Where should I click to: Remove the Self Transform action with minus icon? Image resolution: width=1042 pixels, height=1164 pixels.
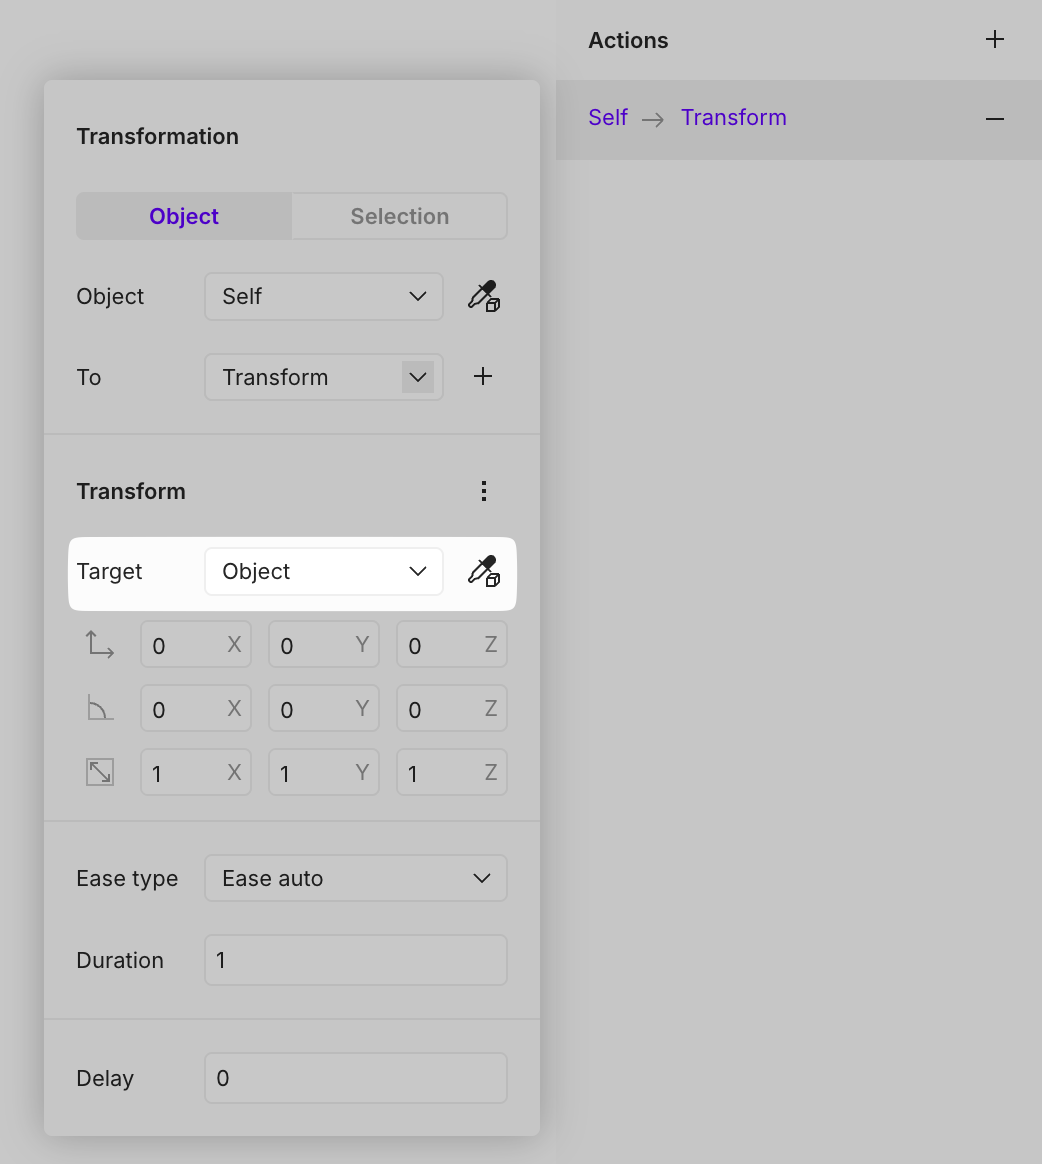tap(994, 119)
